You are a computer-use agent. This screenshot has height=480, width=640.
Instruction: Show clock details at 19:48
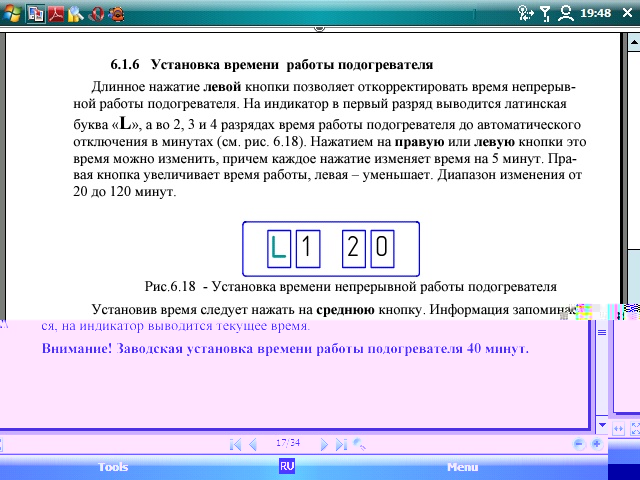point(596,13)
